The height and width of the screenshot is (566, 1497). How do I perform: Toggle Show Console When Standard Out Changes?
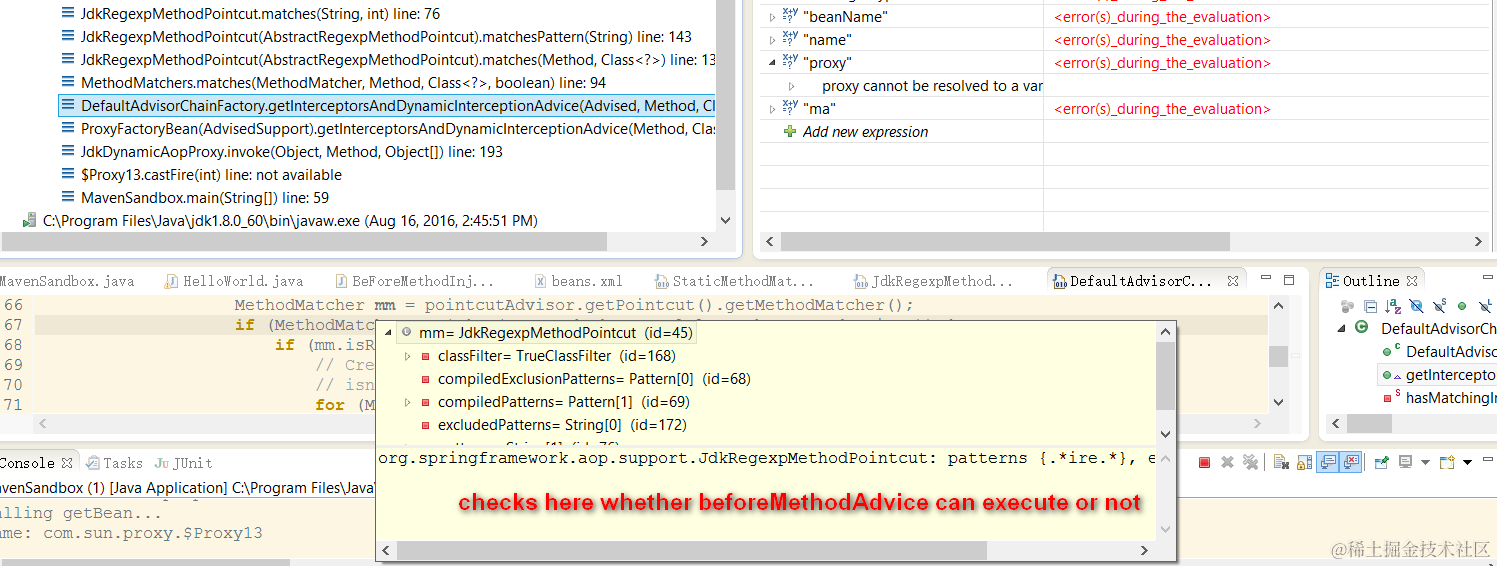pyautogui.click(x=1327, y=462)
